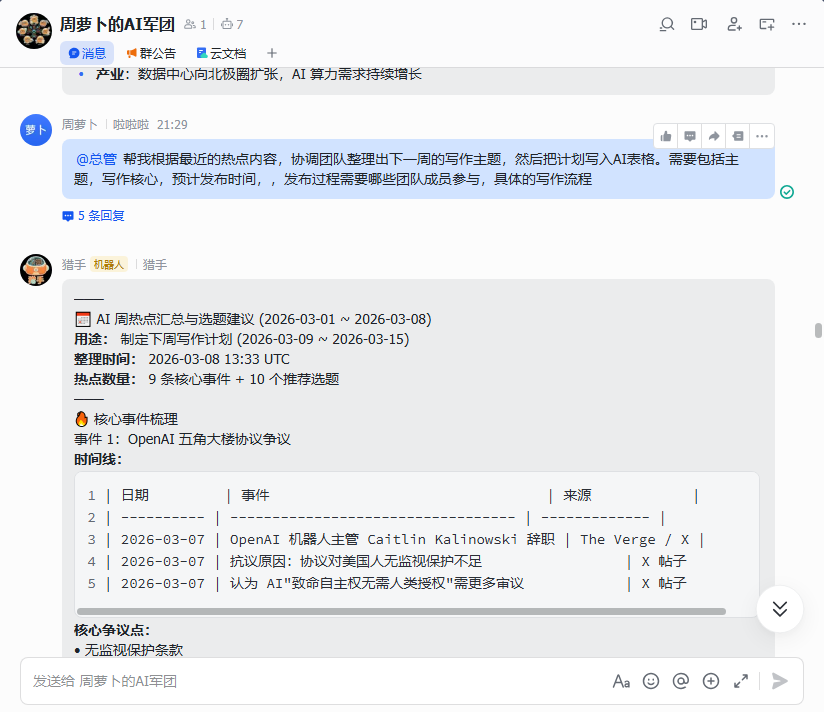Click the @总管 mention
Viewport: 824px width, 712px height.
tap(96, 159)
